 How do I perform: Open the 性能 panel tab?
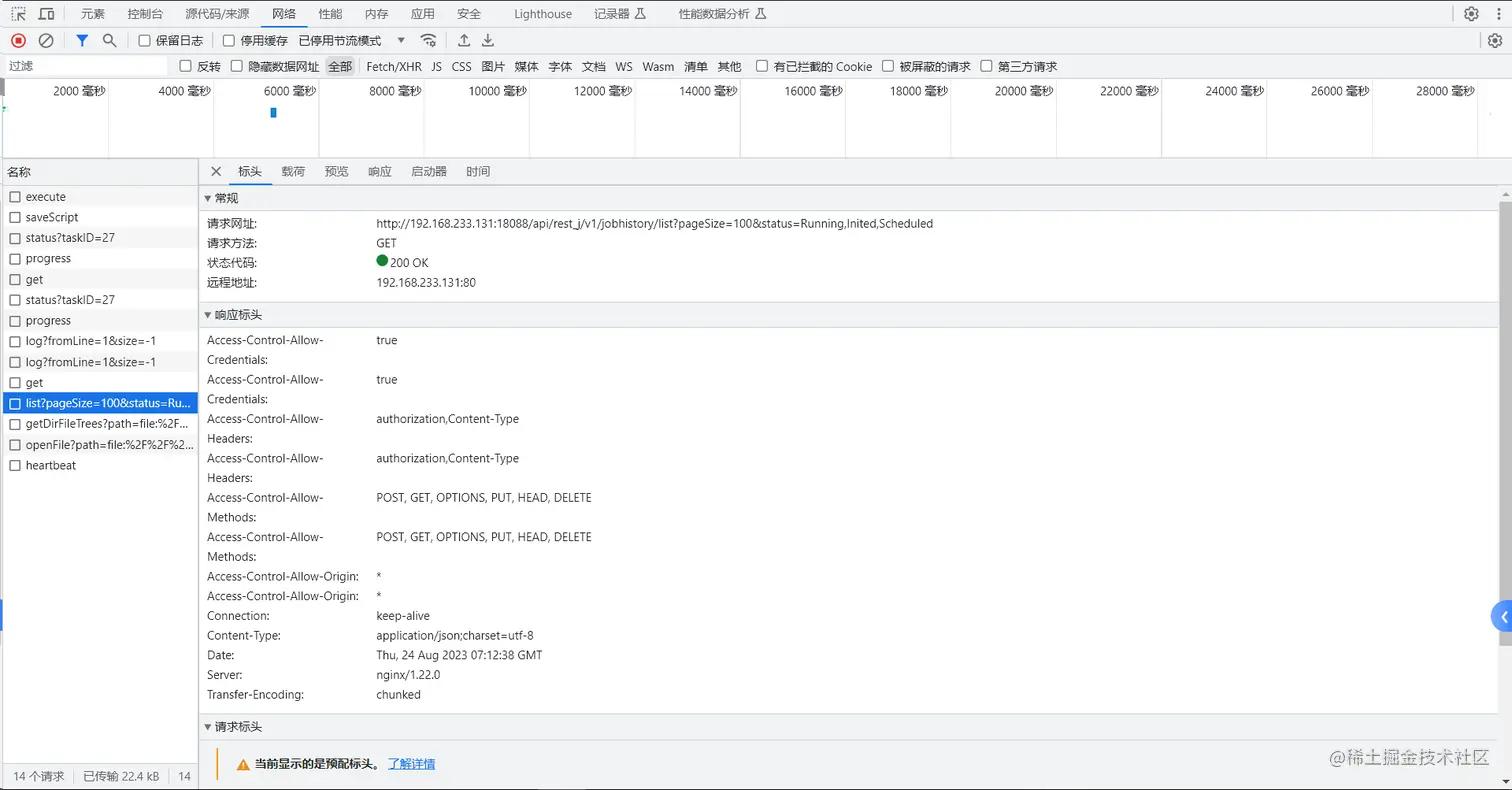pos(330,14)
